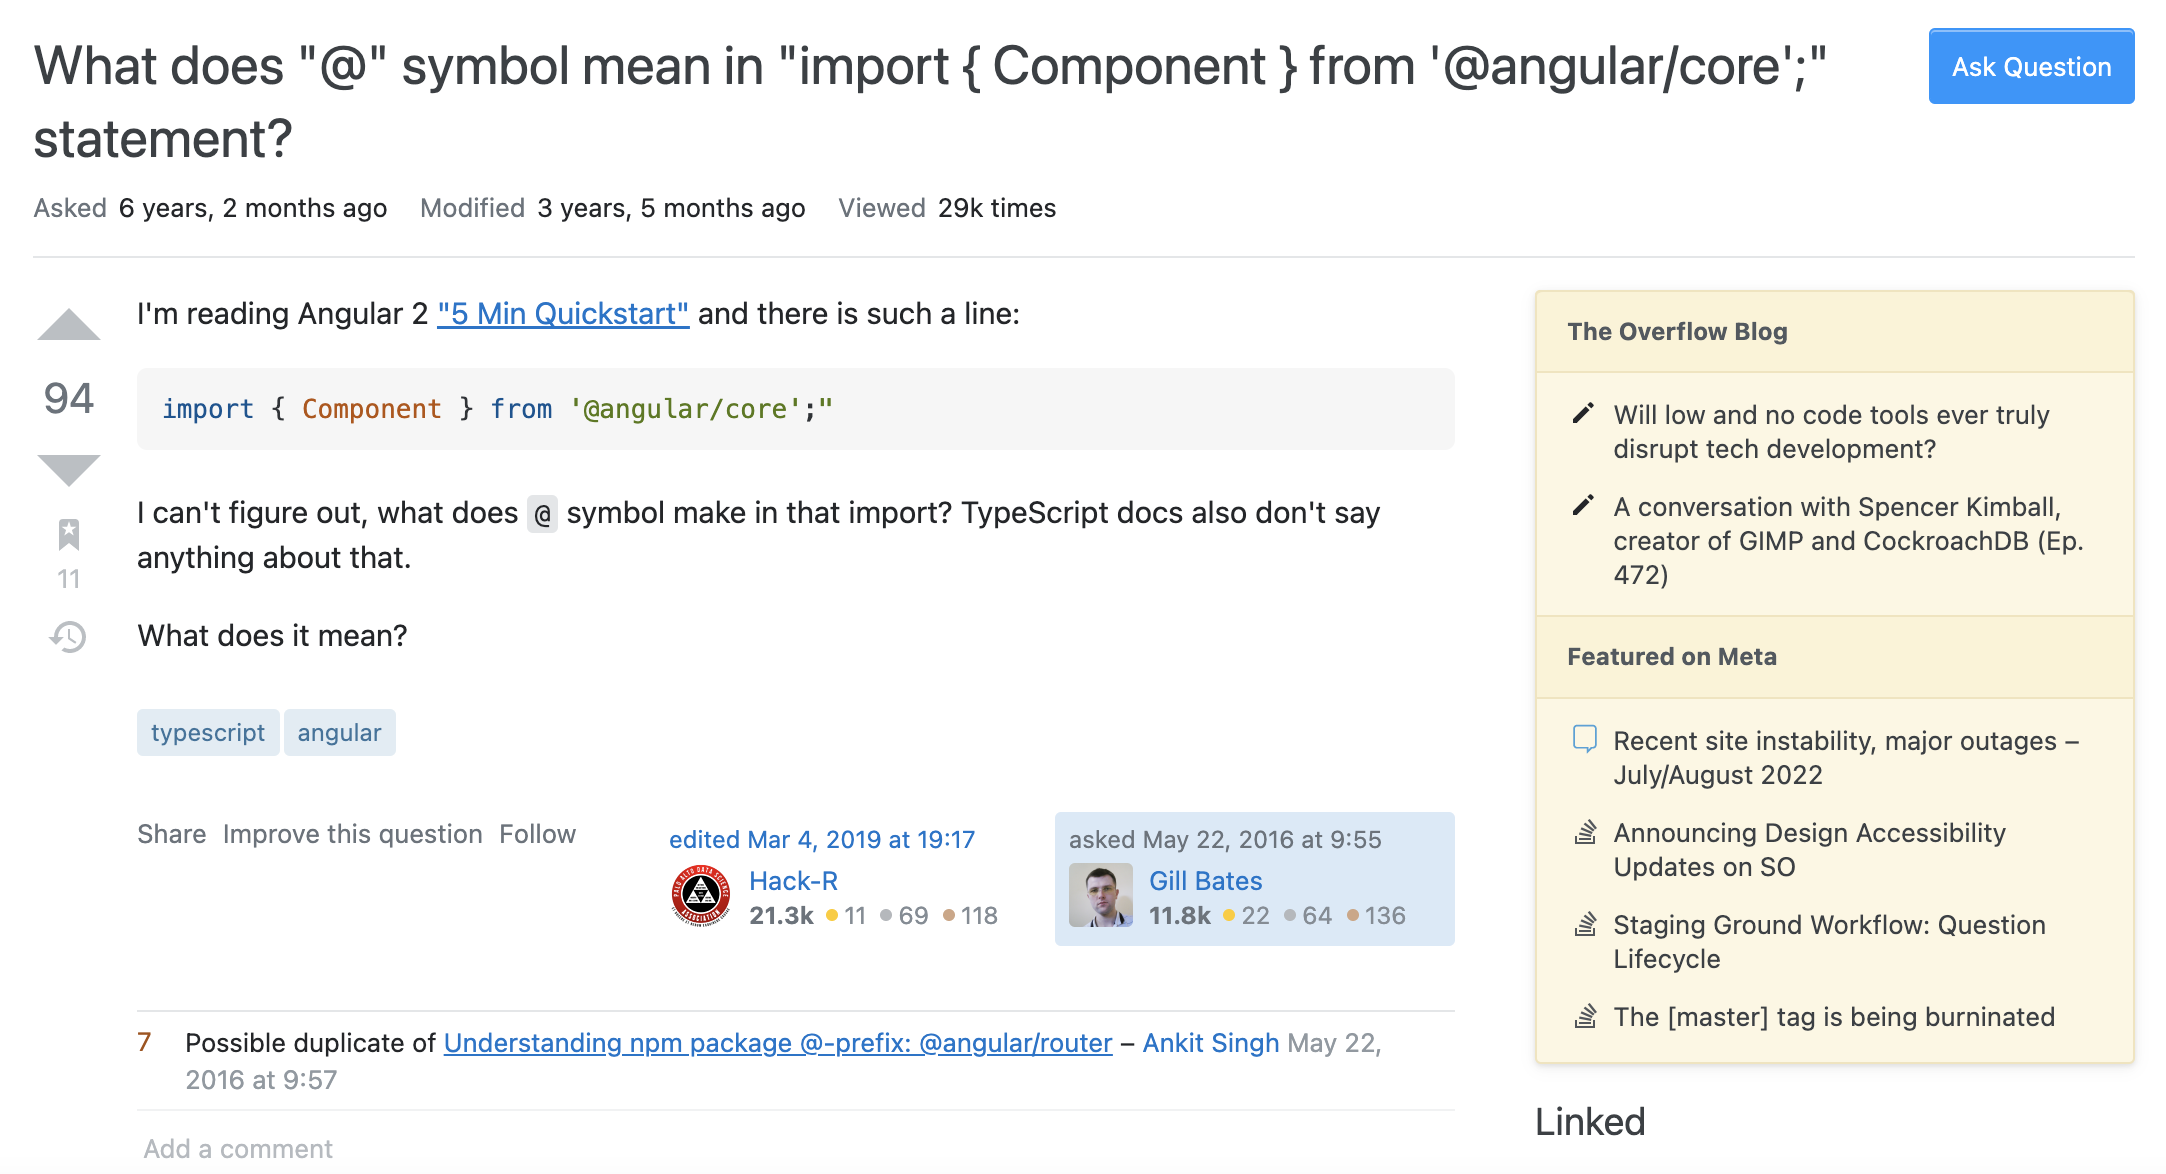
Task: Open the post activity history icon
Action: [x=69, y=637]
